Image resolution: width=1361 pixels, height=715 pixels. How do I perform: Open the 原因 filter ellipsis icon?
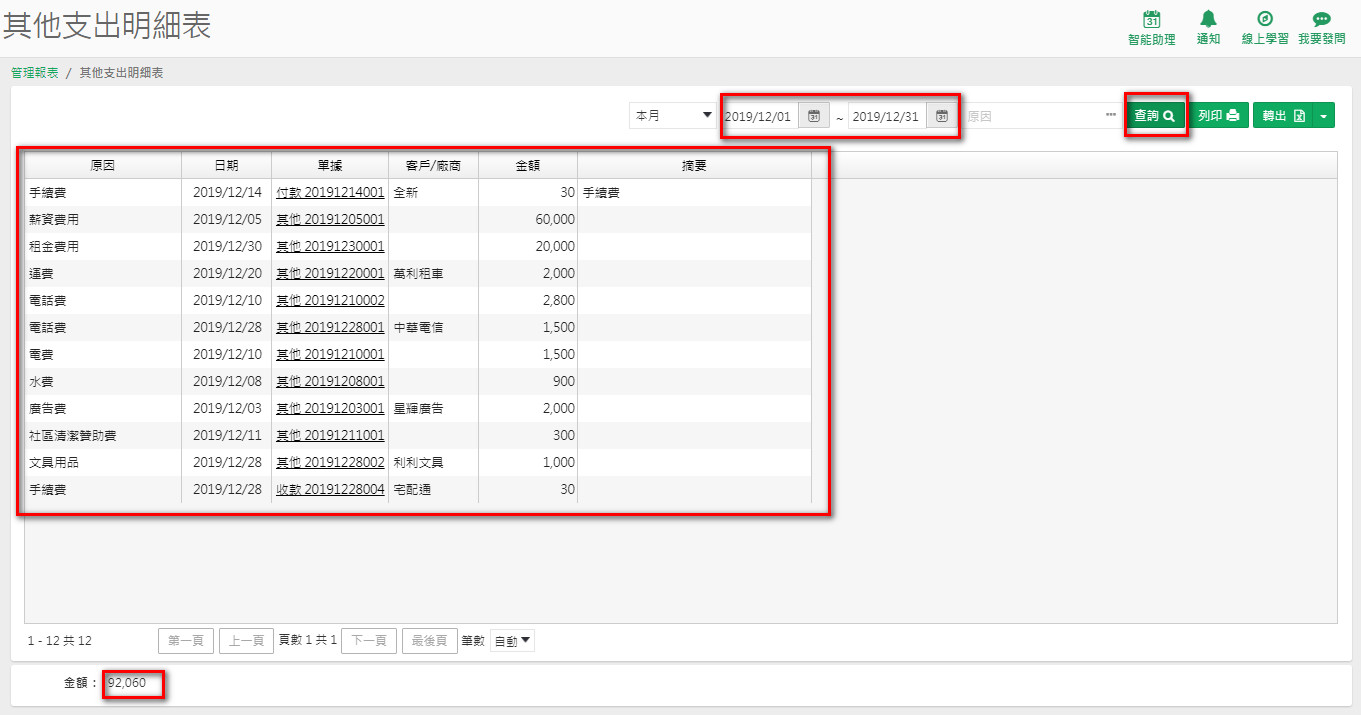[1111, 115]
